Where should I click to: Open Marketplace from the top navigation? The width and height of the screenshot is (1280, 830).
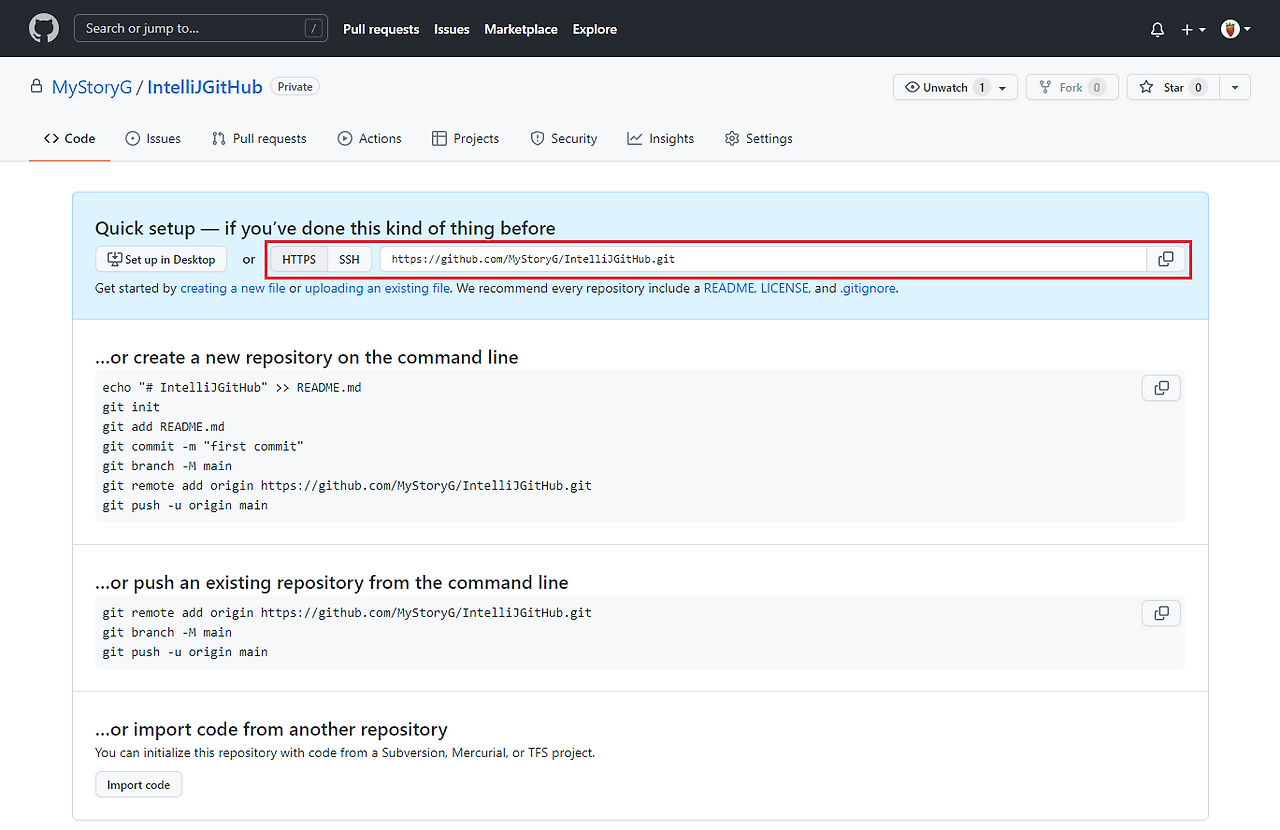point(521,29)
